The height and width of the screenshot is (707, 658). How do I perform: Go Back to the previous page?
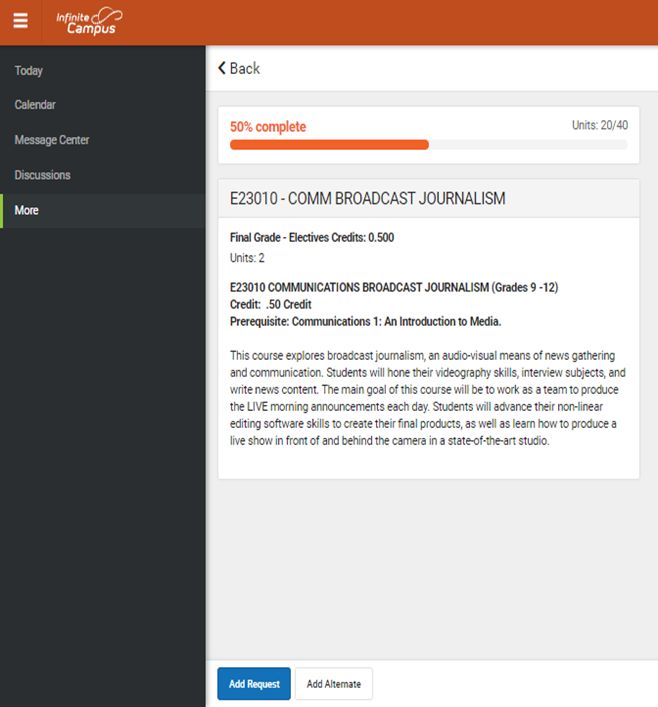click(239, 69)
